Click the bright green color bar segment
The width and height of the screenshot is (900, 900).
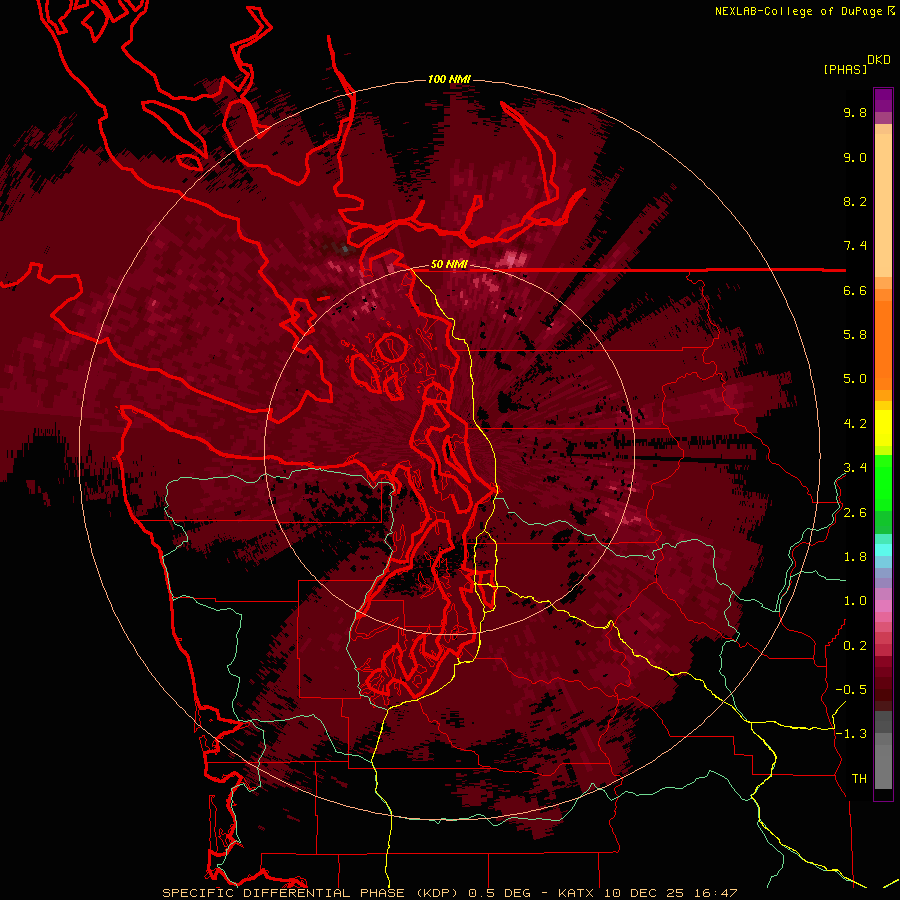click(883, 484)
